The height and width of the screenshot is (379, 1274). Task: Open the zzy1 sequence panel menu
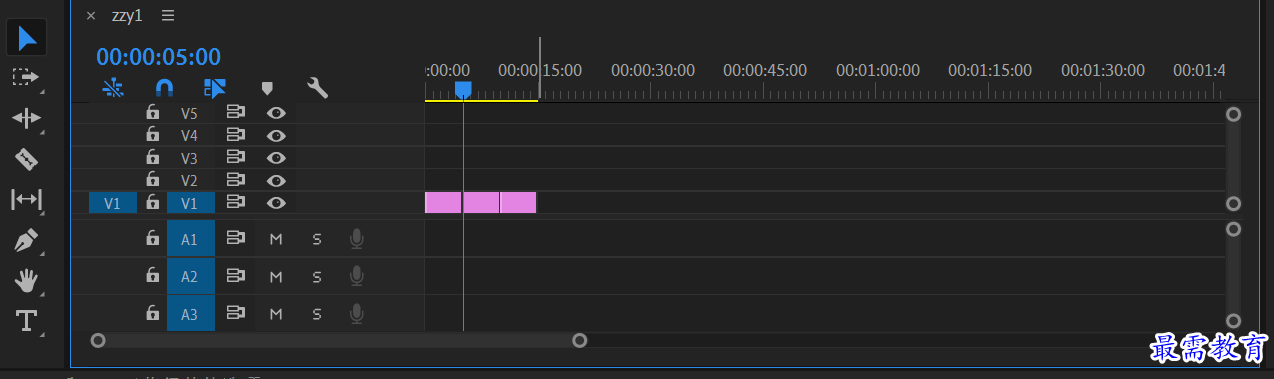[x=168, y=15]
